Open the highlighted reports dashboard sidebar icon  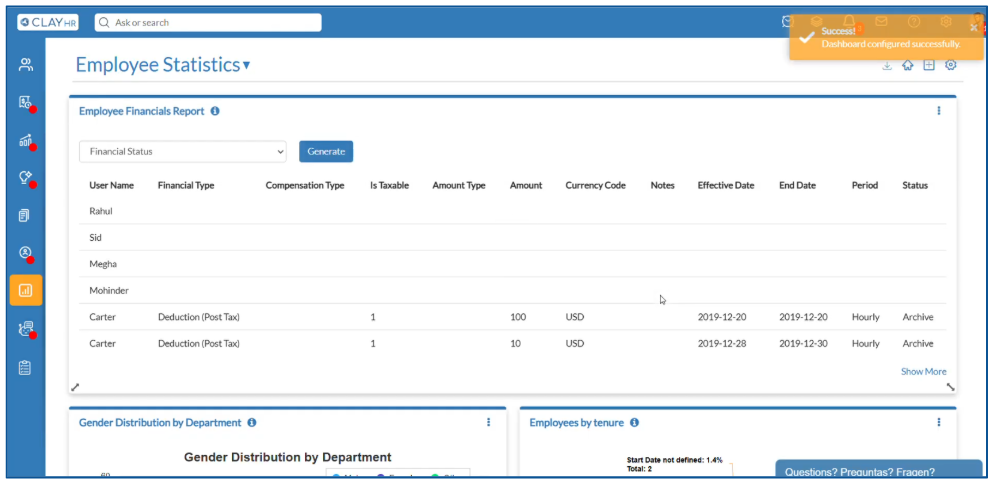[x=26, y=290]
